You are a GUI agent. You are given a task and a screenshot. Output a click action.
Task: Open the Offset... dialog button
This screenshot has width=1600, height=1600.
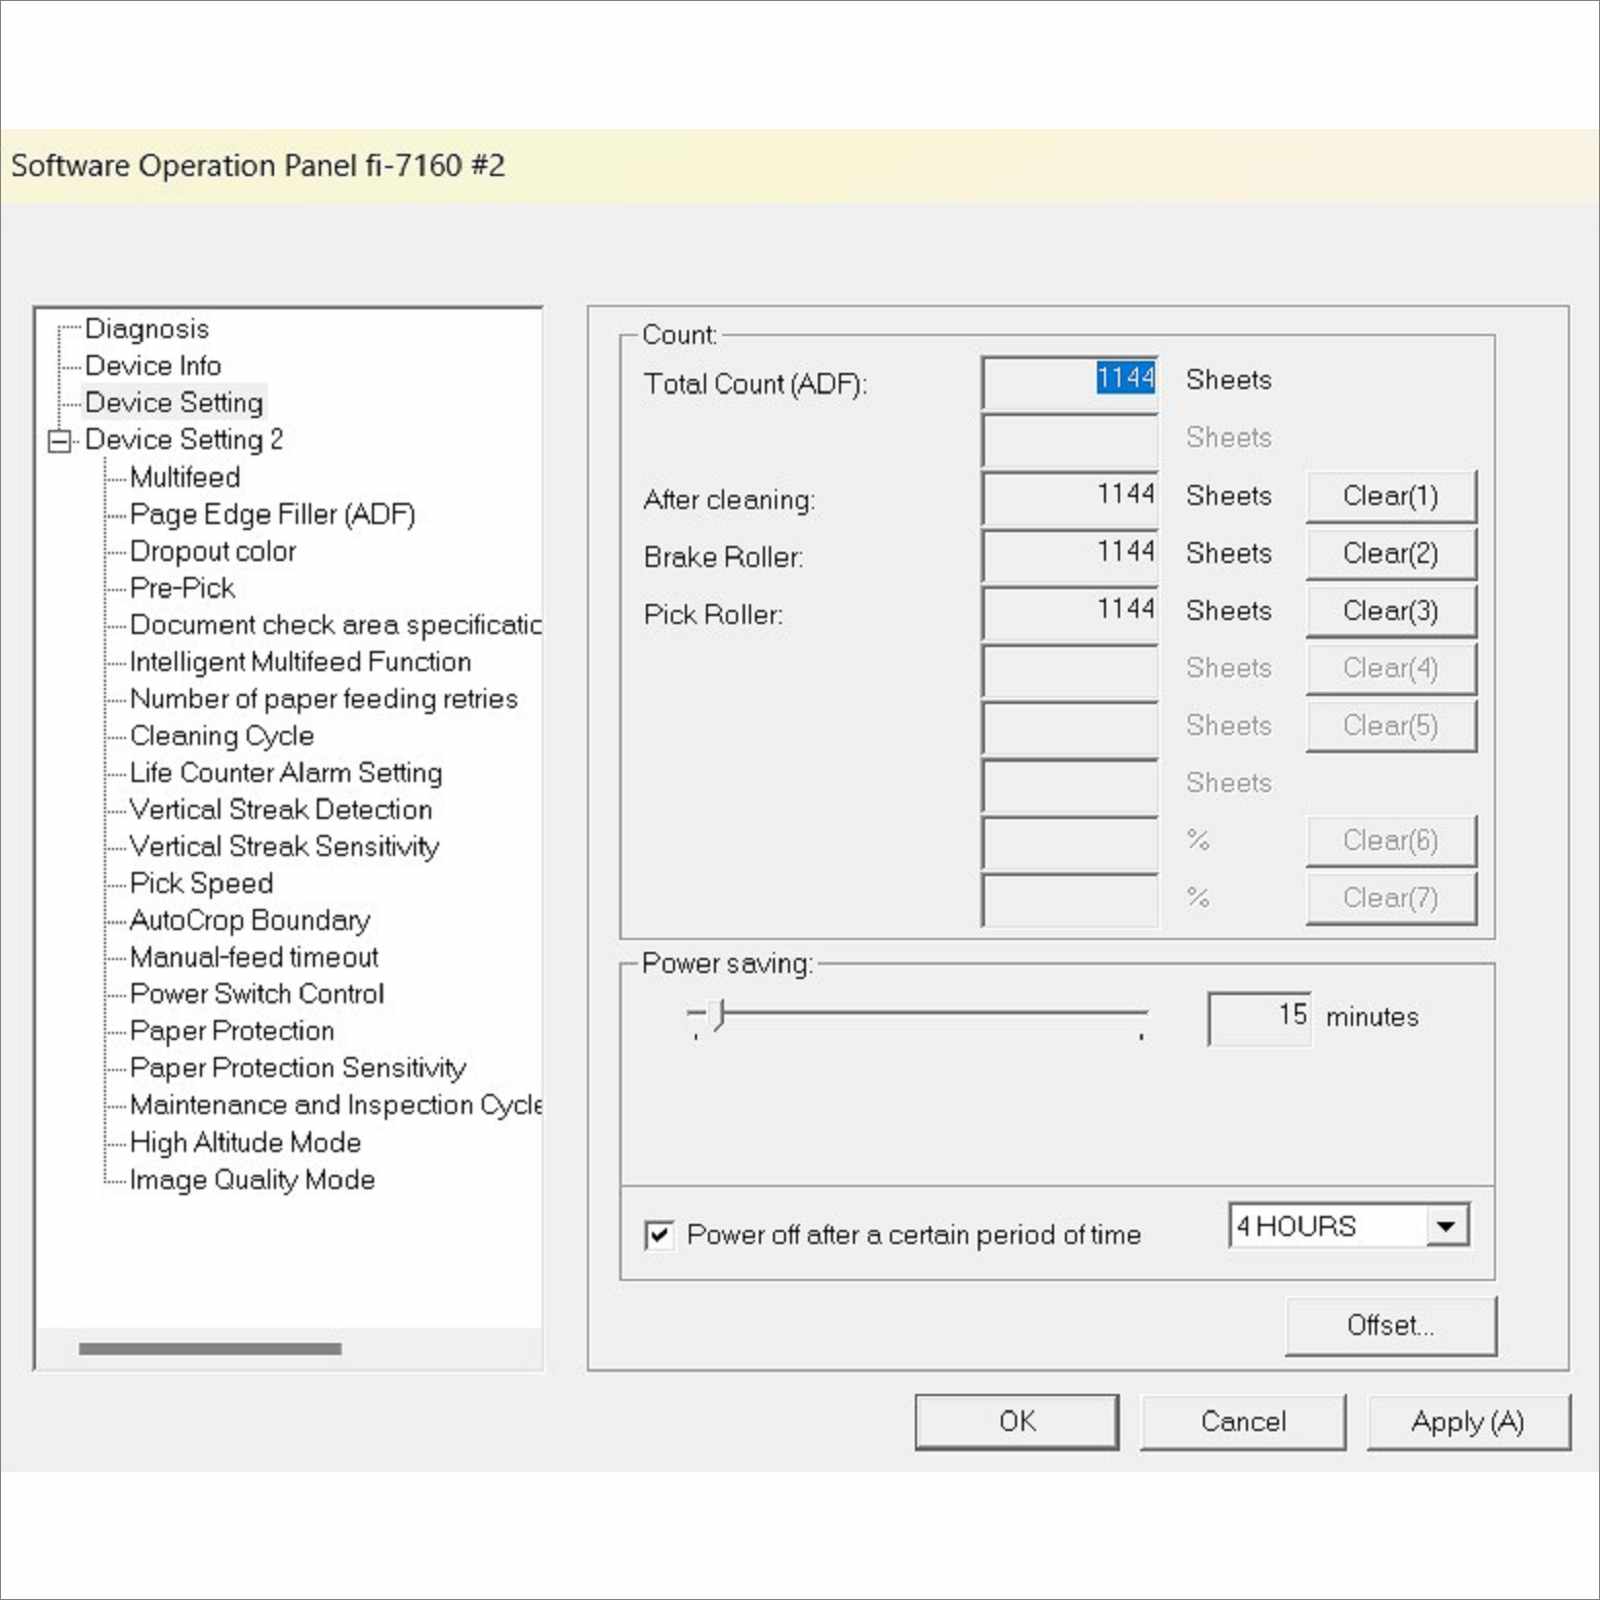[1391, 1326]
